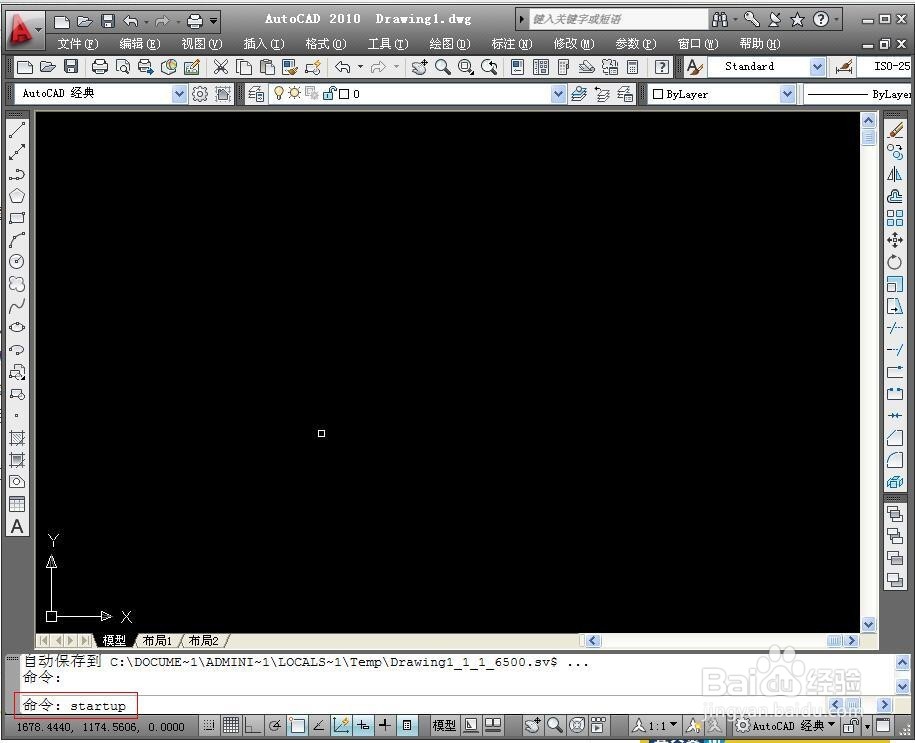Select the Rectangle draw tool
The image size is (915, 743).
tap(17, 218)
